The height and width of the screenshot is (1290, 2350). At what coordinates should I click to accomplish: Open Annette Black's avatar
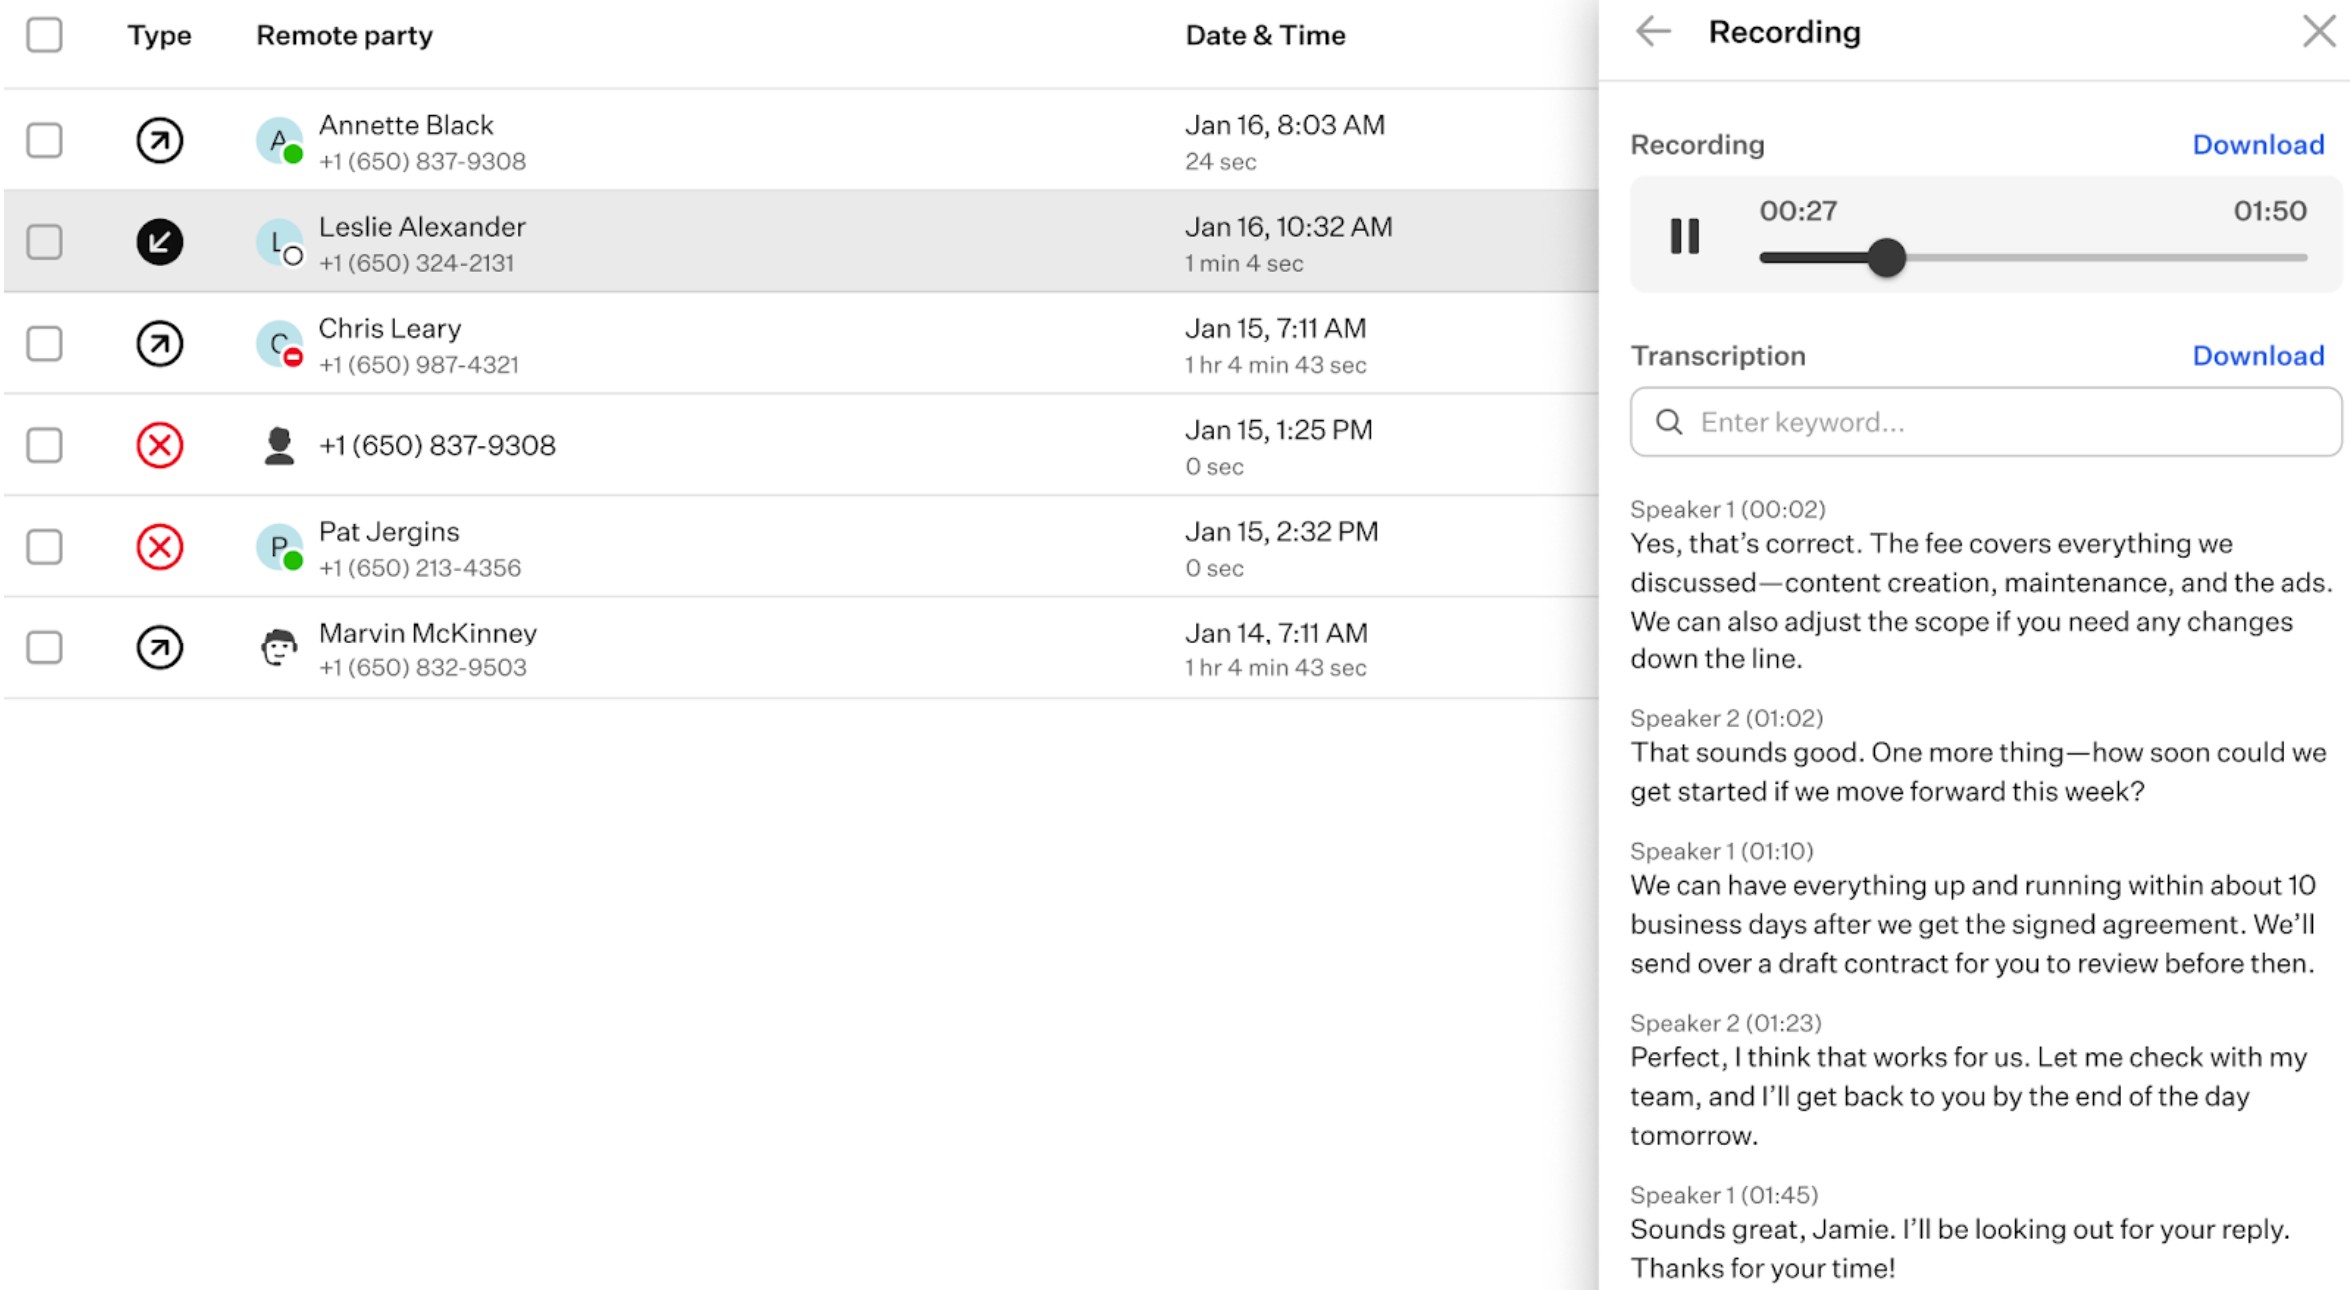coord(280,141)
